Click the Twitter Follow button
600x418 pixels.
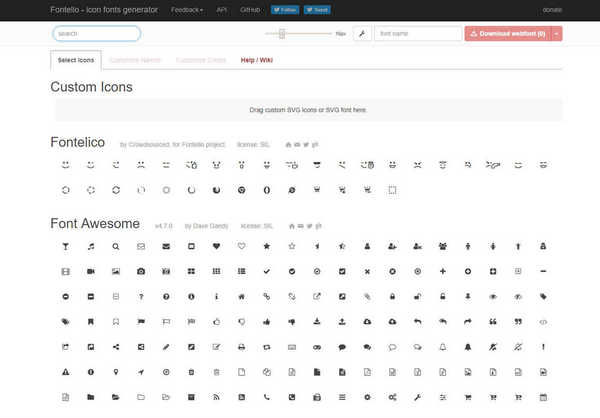tap(285, 9)
